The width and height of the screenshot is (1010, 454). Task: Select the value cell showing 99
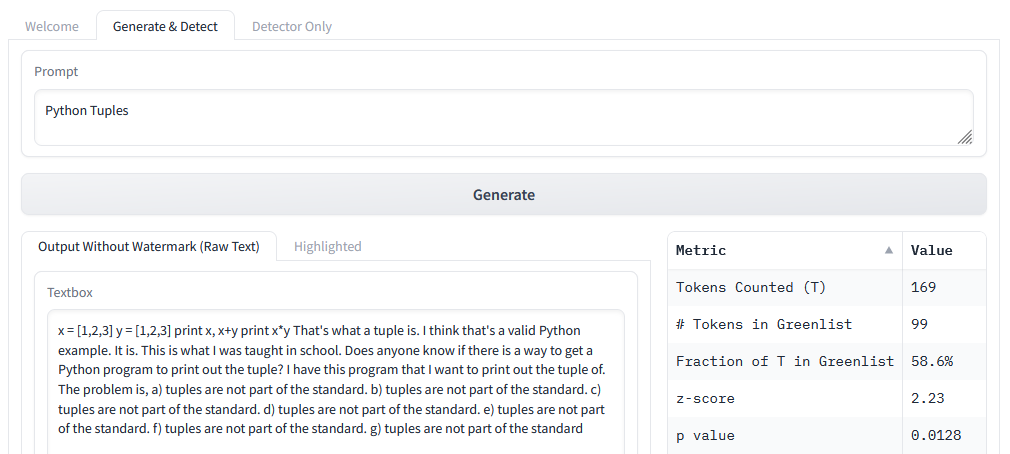tap(920, 325)
